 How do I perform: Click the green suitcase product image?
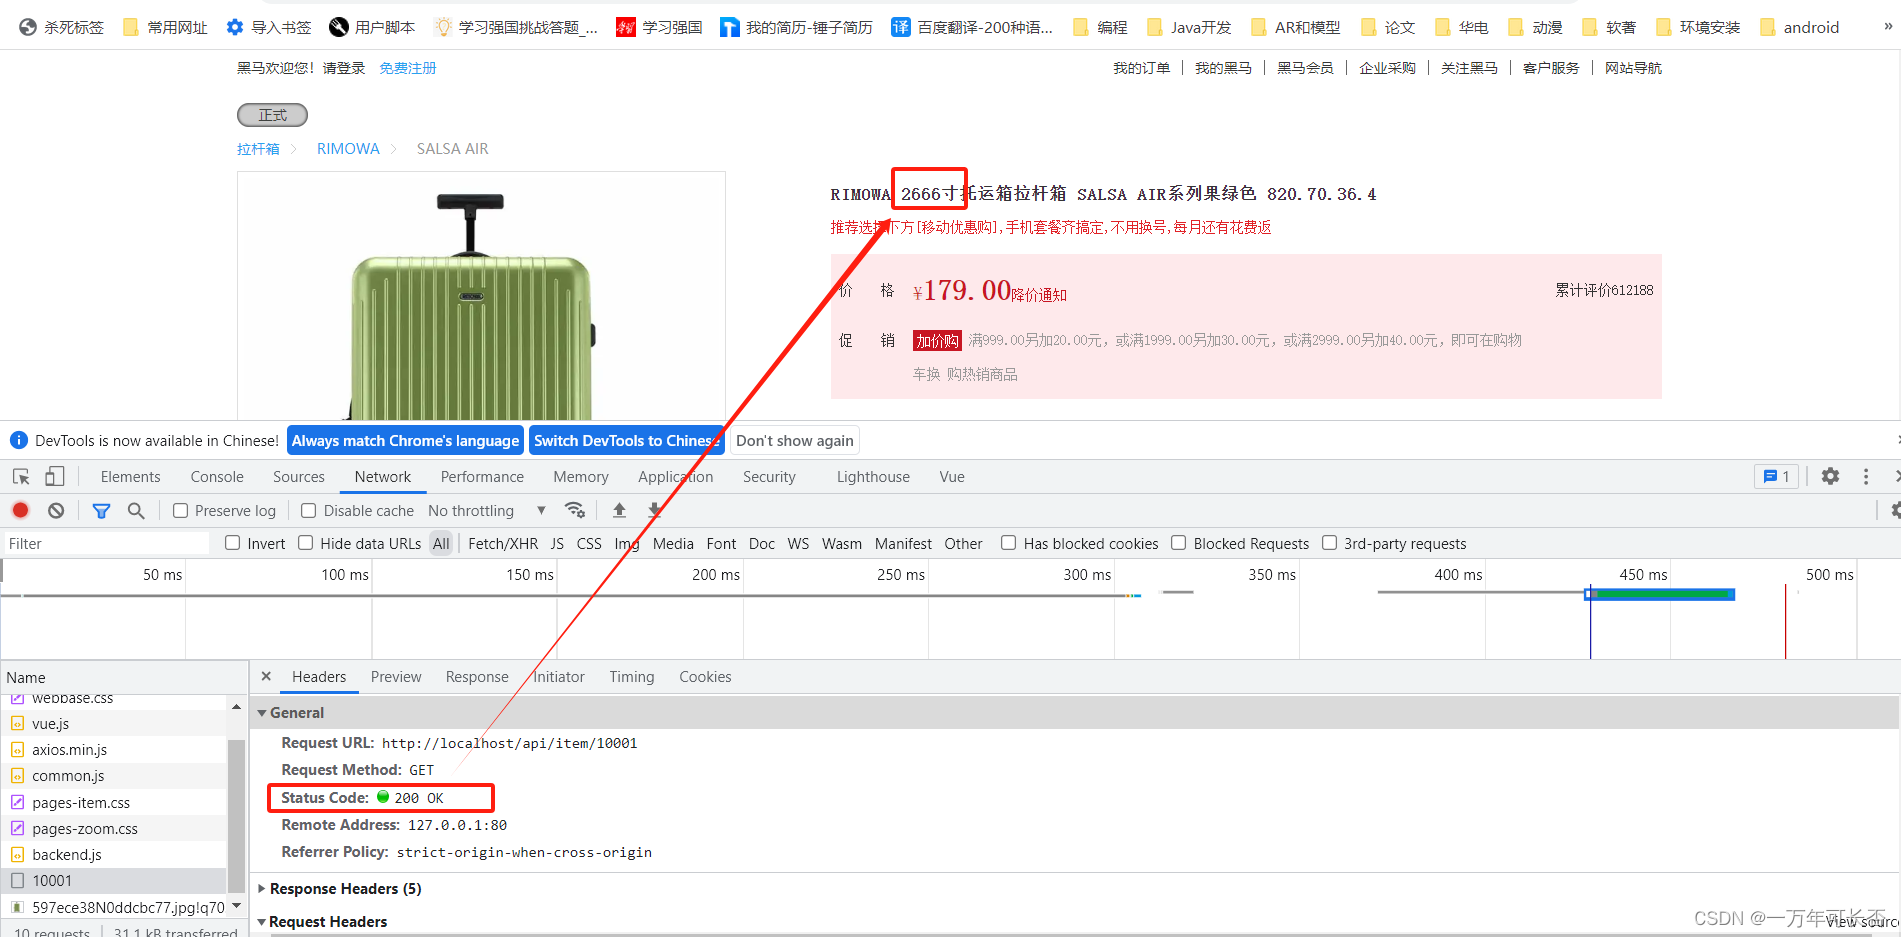[481, 296]
